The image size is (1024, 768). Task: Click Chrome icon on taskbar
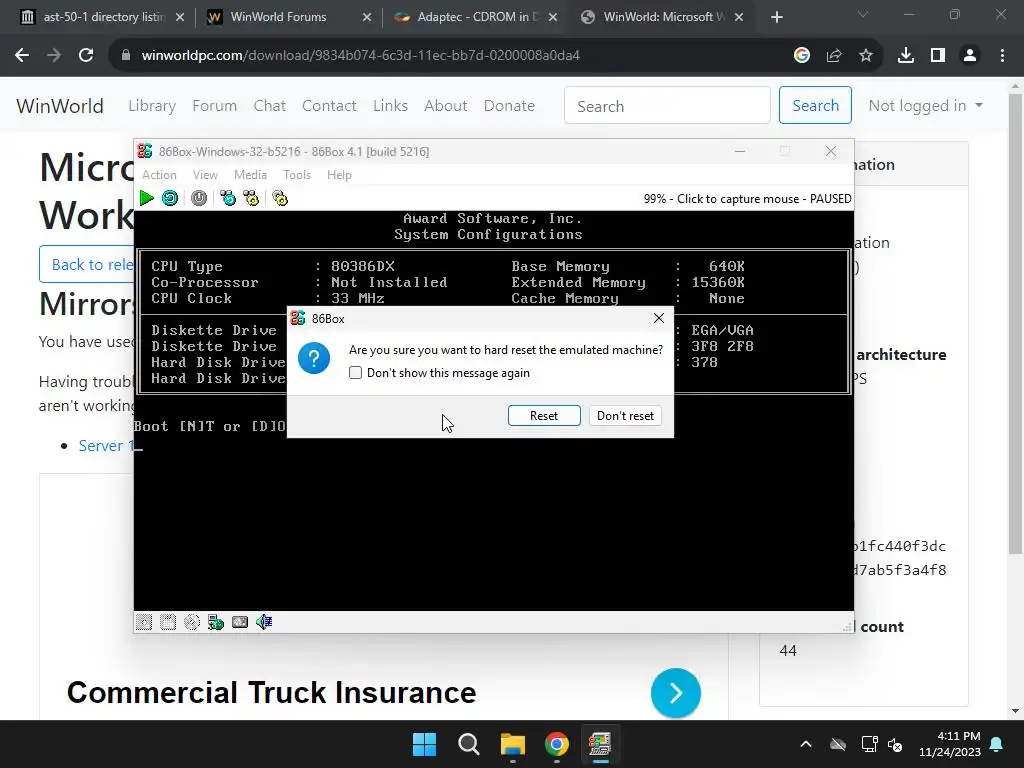[556, 744]
